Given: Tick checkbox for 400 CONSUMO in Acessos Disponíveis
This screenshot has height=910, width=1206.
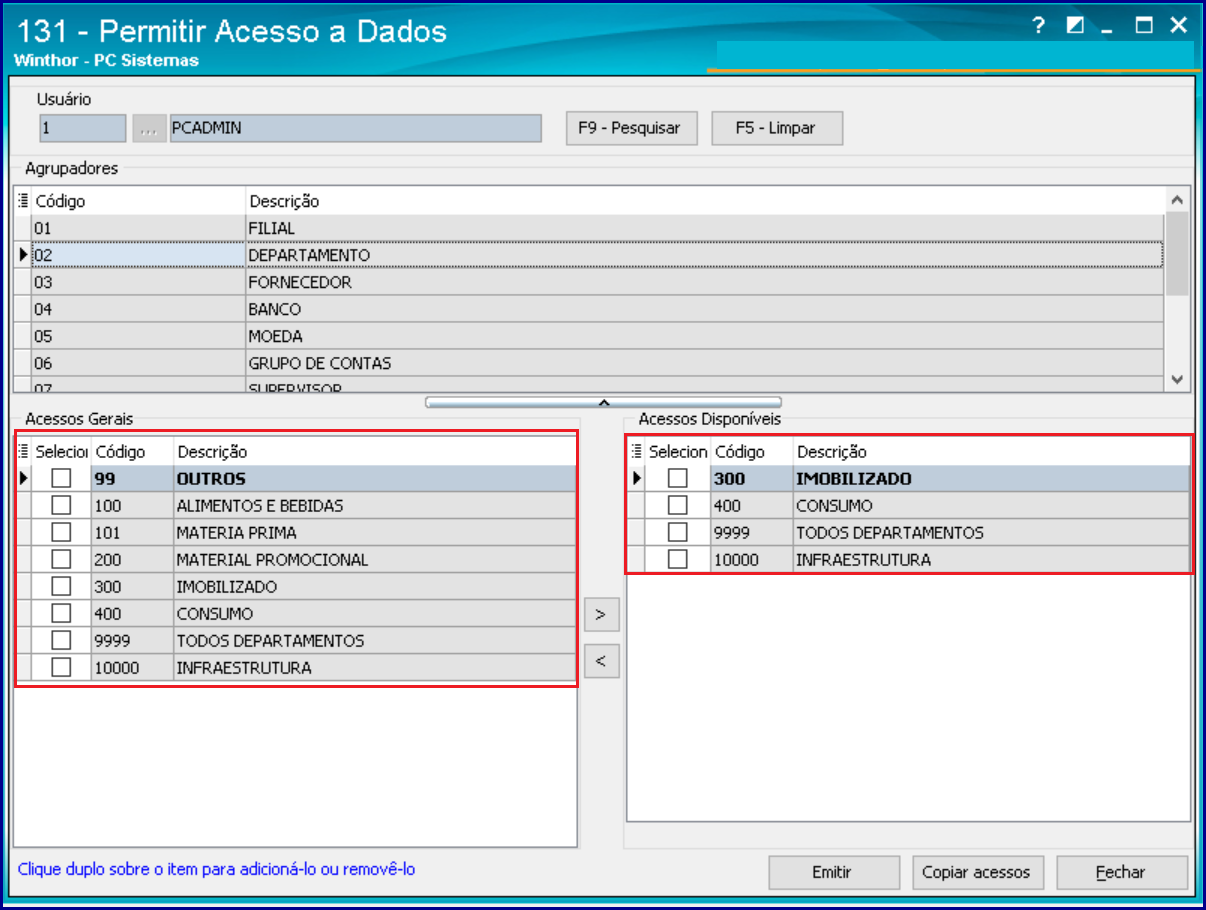Looking at the screenshot, I should pos(678,505).
